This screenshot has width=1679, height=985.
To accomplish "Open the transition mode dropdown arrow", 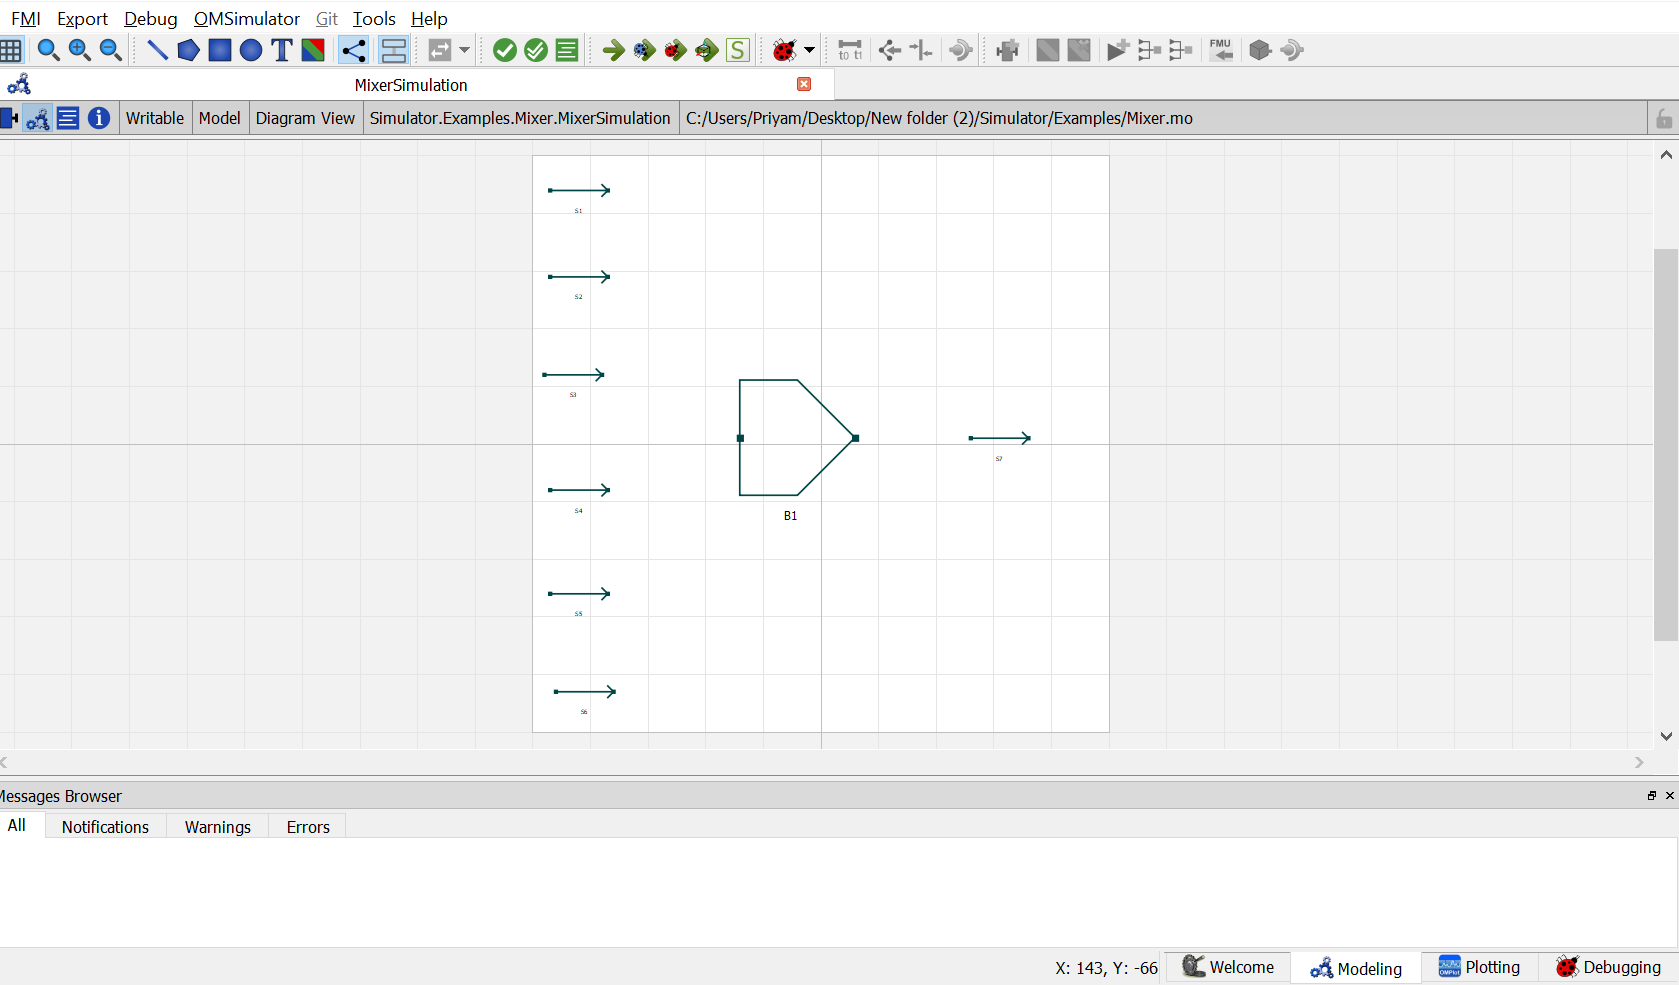I will click(x=464, y=50).
